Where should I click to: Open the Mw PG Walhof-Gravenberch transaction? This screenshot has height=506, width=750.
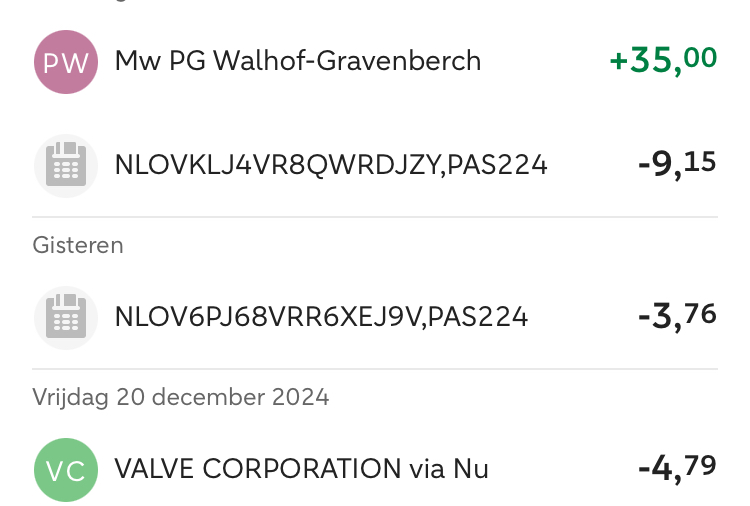tap(298, 62)
